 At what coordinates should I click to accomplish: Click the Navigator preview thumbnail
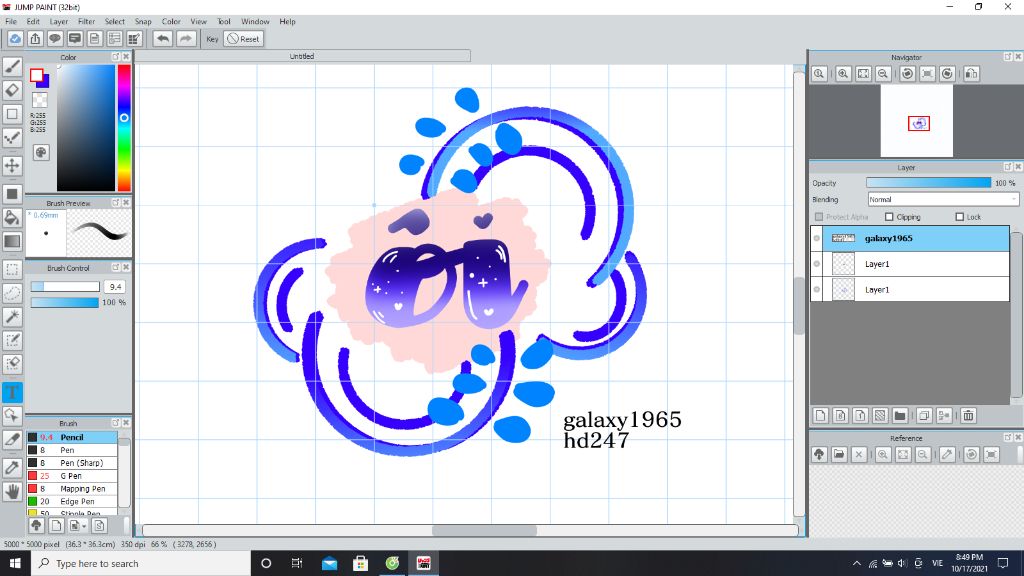[916, 121]
